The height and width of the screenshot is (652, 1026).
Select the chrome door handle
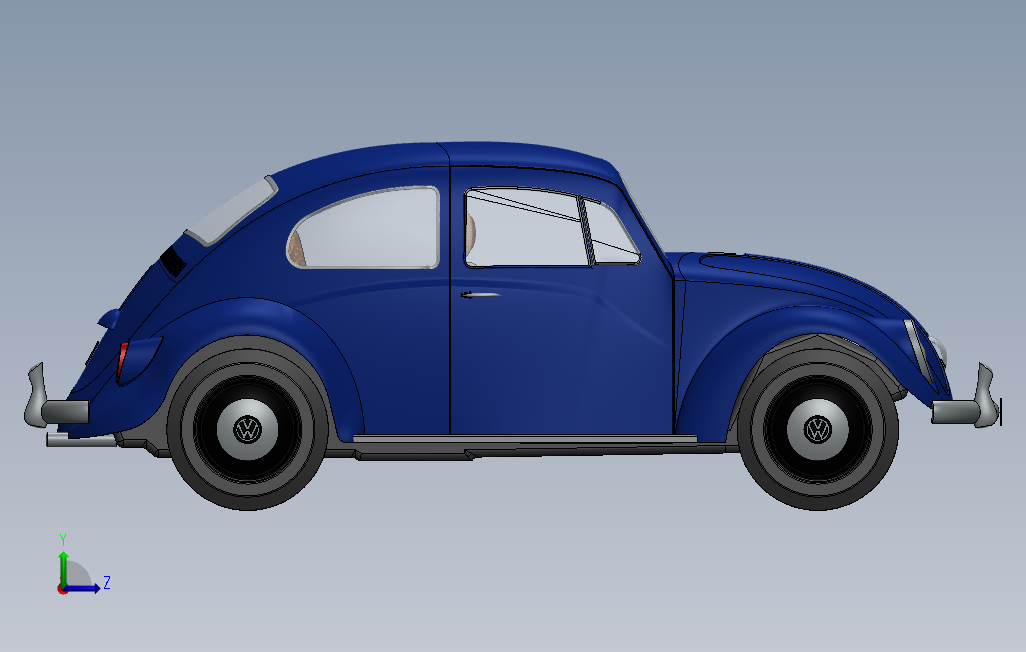click(480, 295)
